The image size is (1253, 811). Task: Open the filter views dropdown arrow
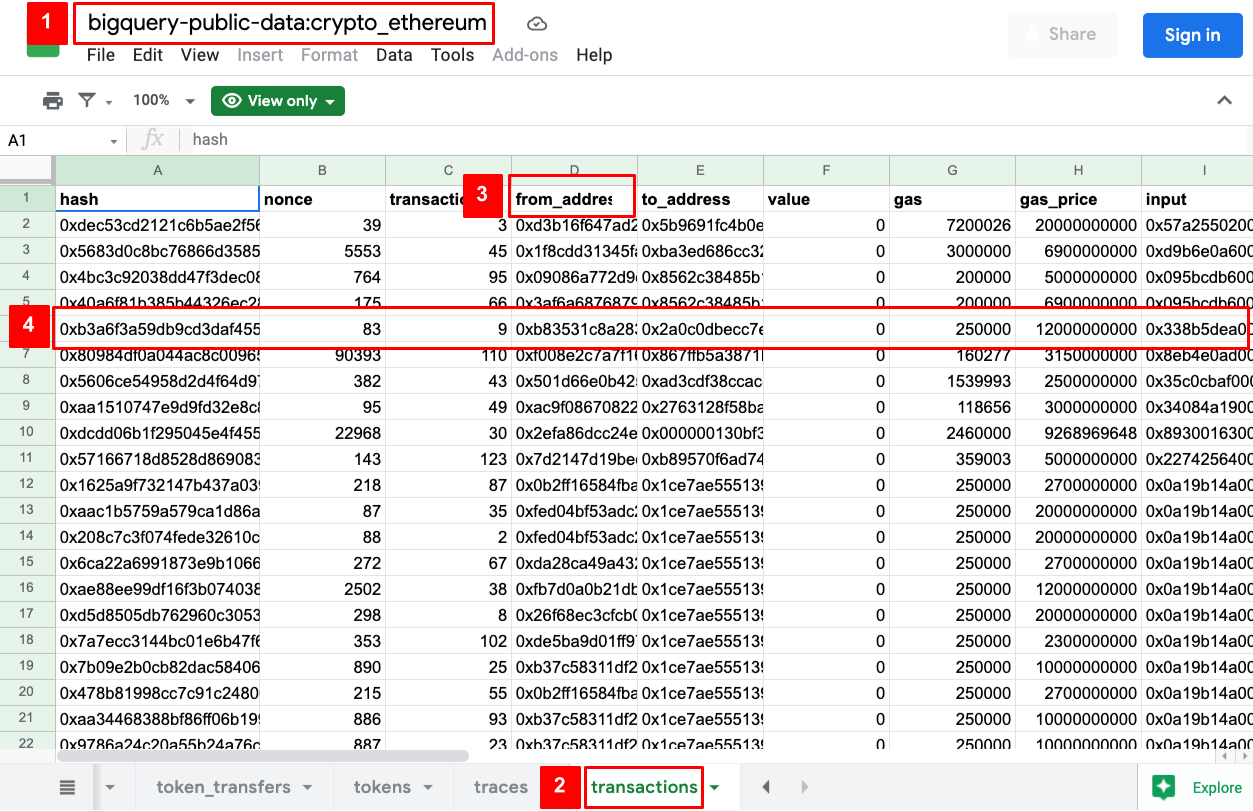108,101
